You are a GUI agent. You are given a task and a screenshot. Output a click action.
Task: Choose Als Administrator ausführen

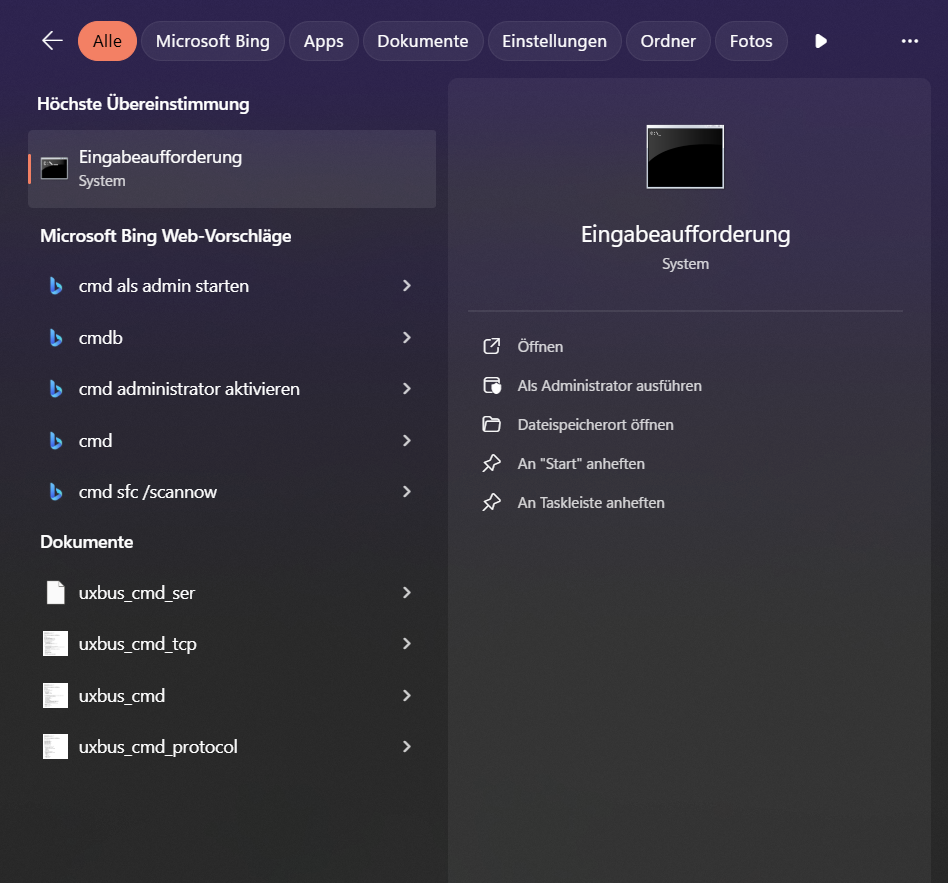(x=609, y=385)
